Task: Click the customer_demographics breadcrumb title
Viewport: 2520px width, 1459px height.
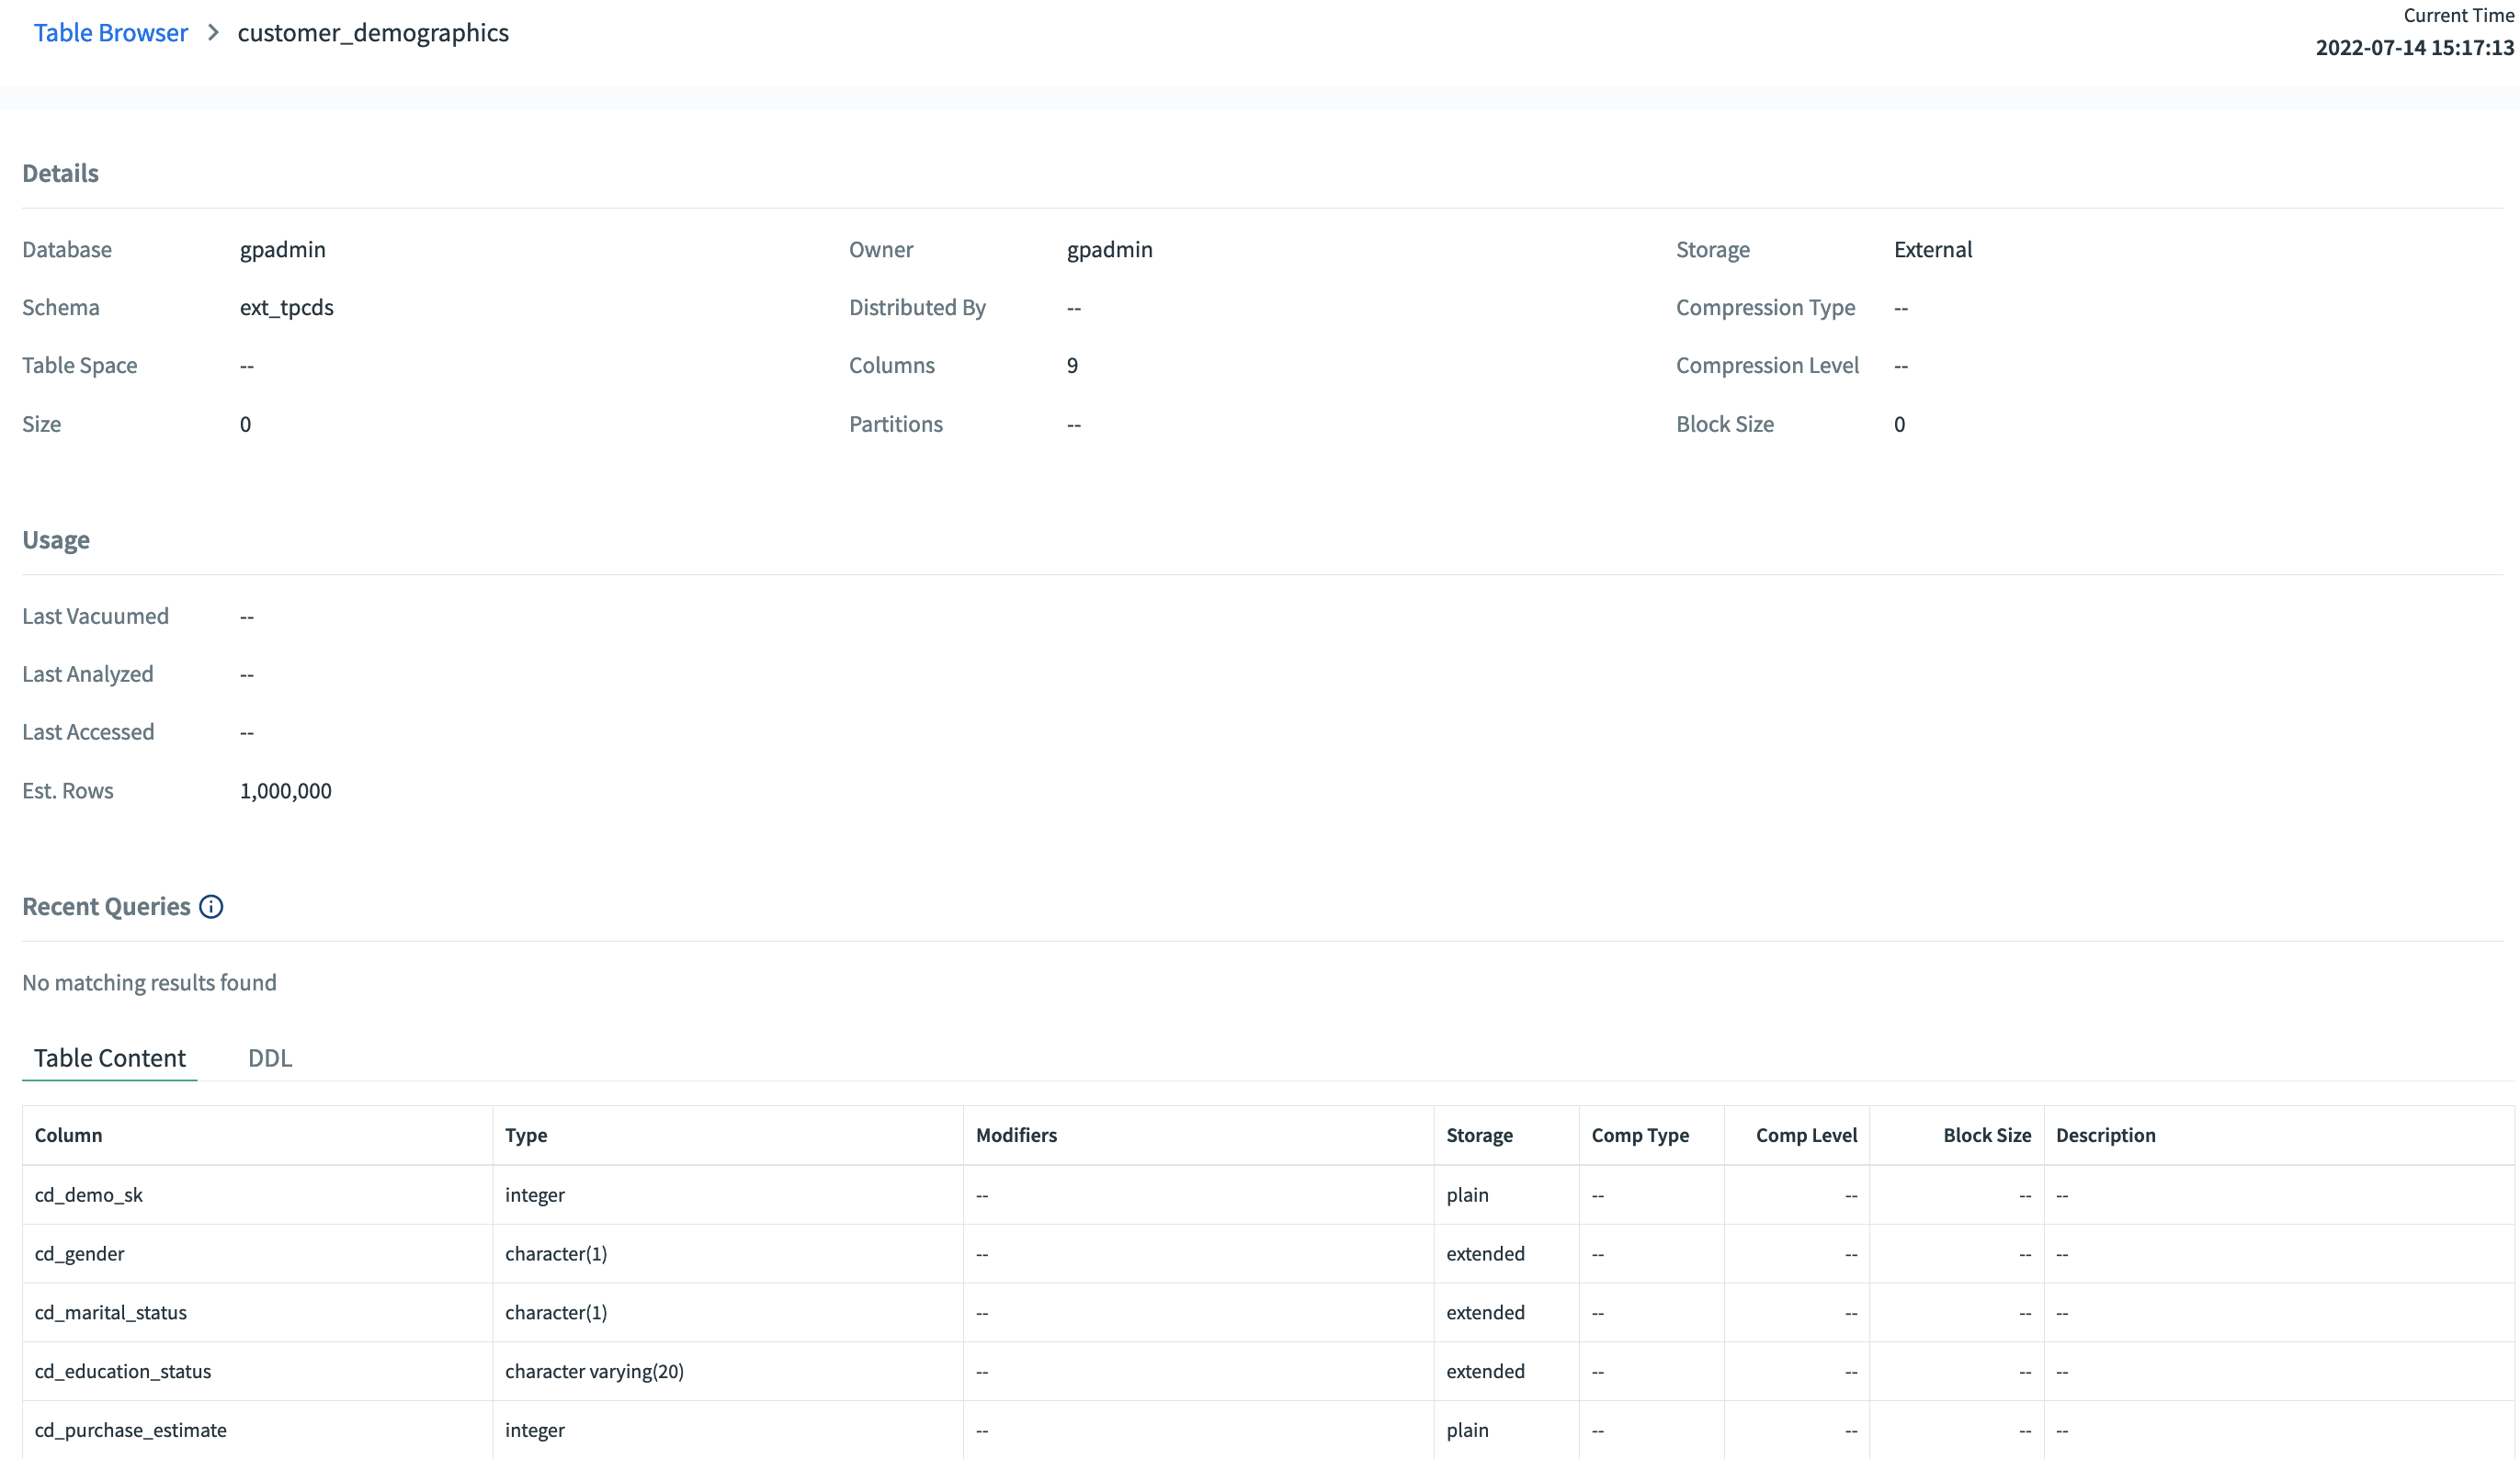Action: [x=373, y=33]
